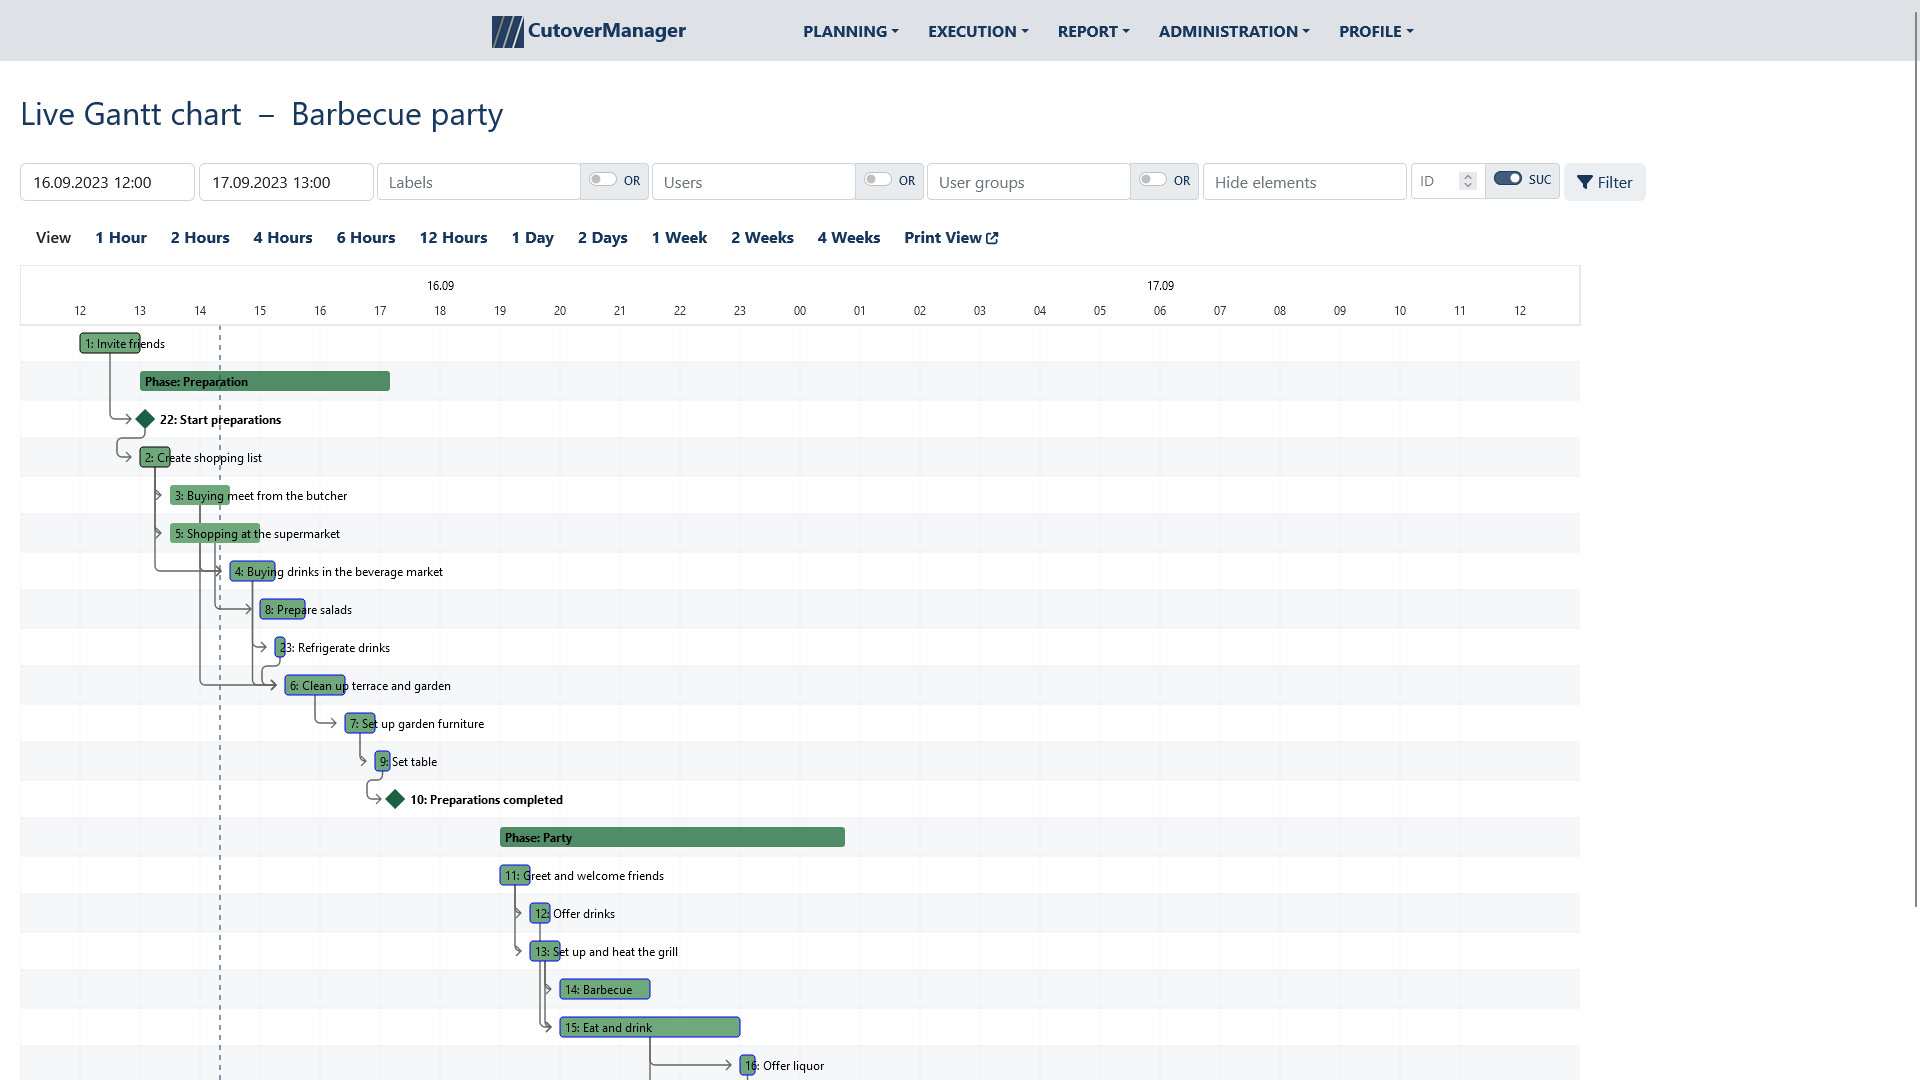Click timeline marker at 16.09 date
The width and height of the screenshot is (1920, 1080).
[x=440, y=285]
